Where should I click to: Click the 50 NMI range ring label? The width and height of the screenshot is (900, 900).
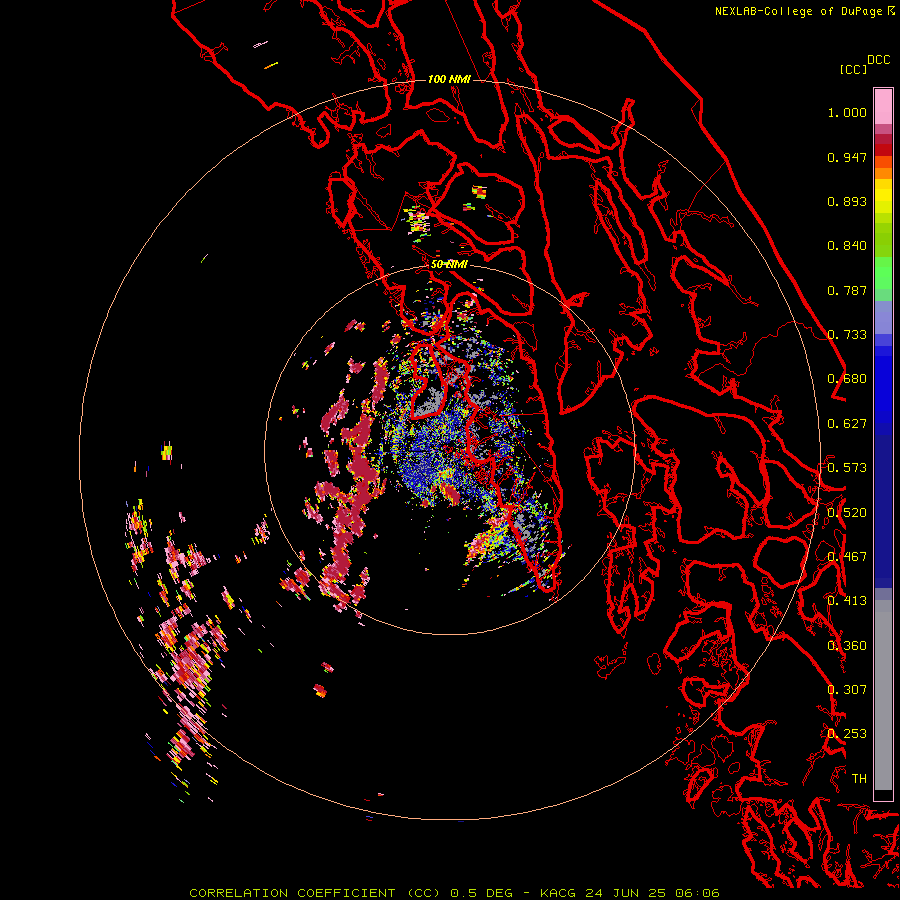tap(449, 264)
